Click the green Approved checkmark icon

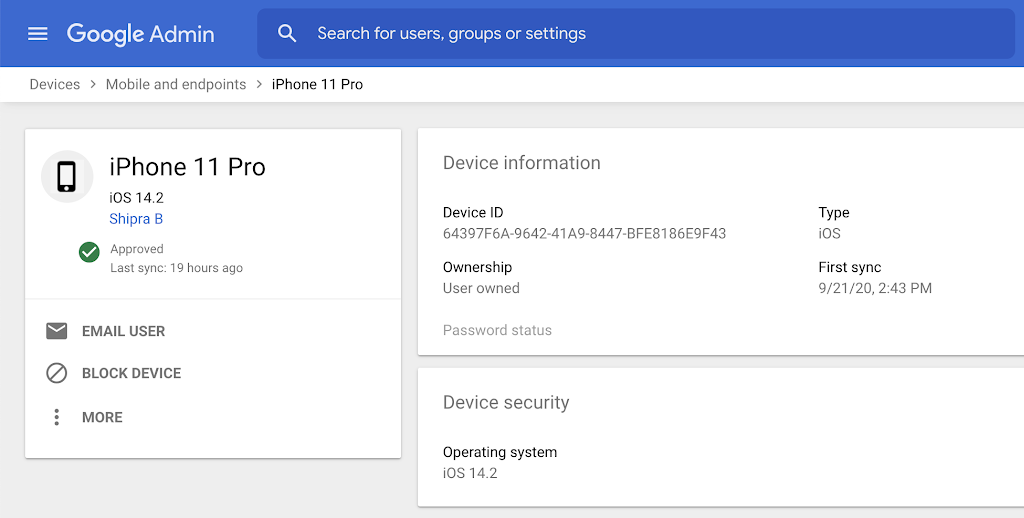tap(89, 251)
